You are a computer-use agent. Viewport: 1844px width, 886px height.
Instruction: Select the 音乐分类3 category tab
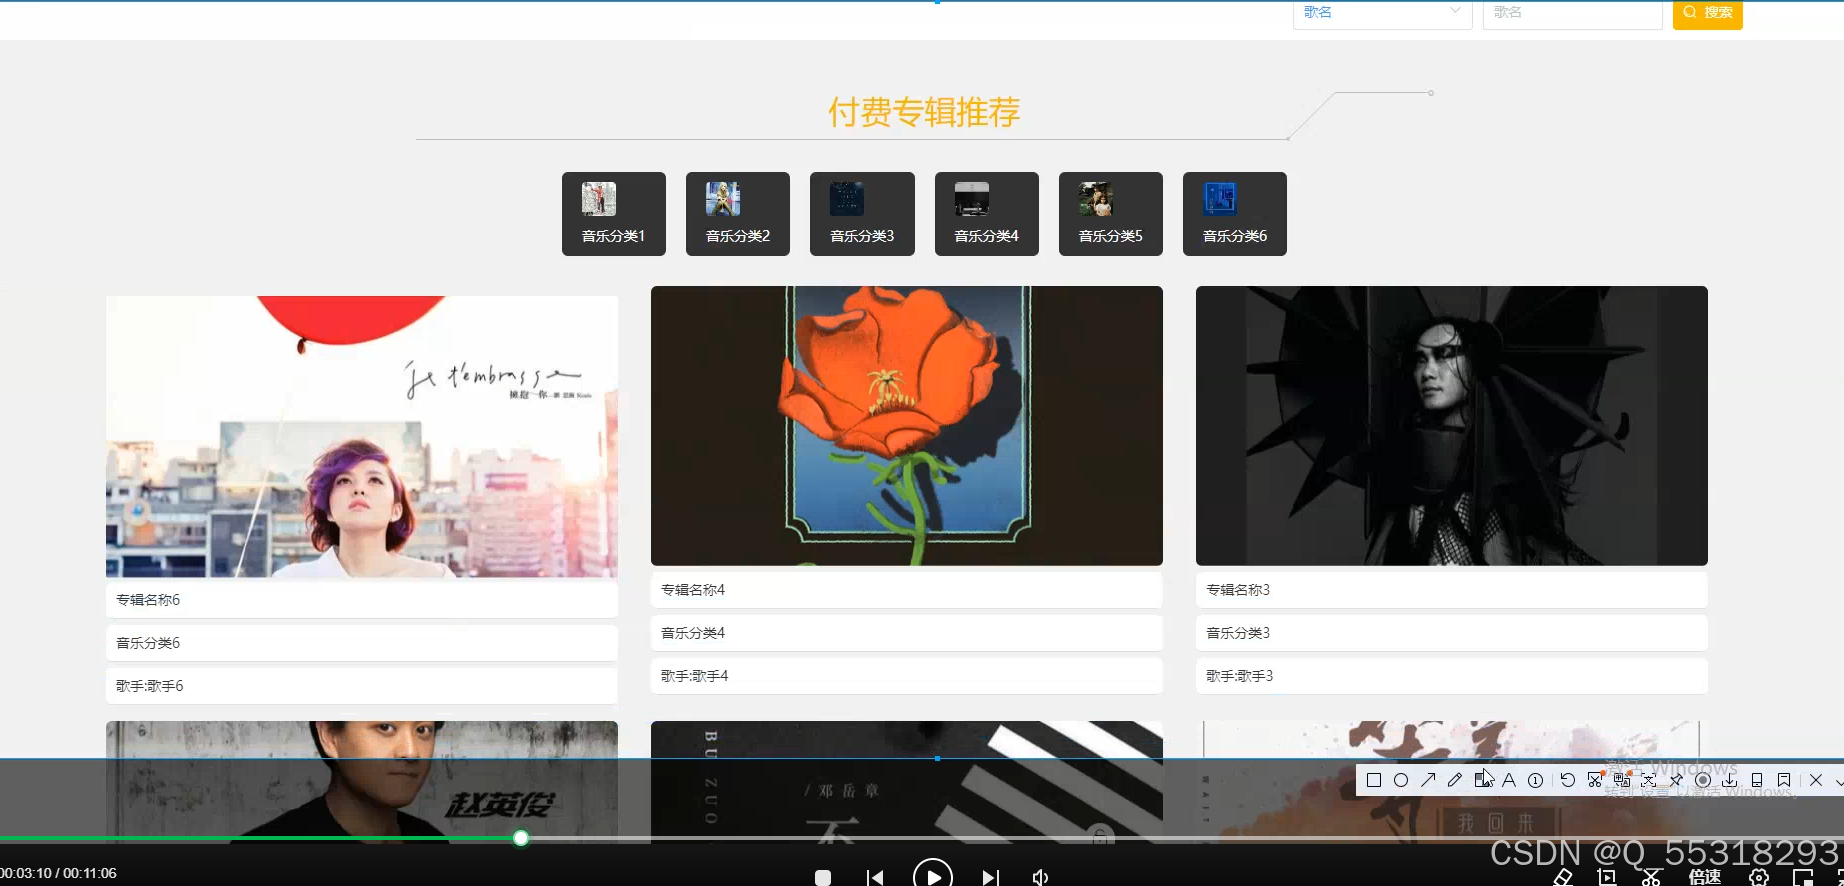[862, 214]
